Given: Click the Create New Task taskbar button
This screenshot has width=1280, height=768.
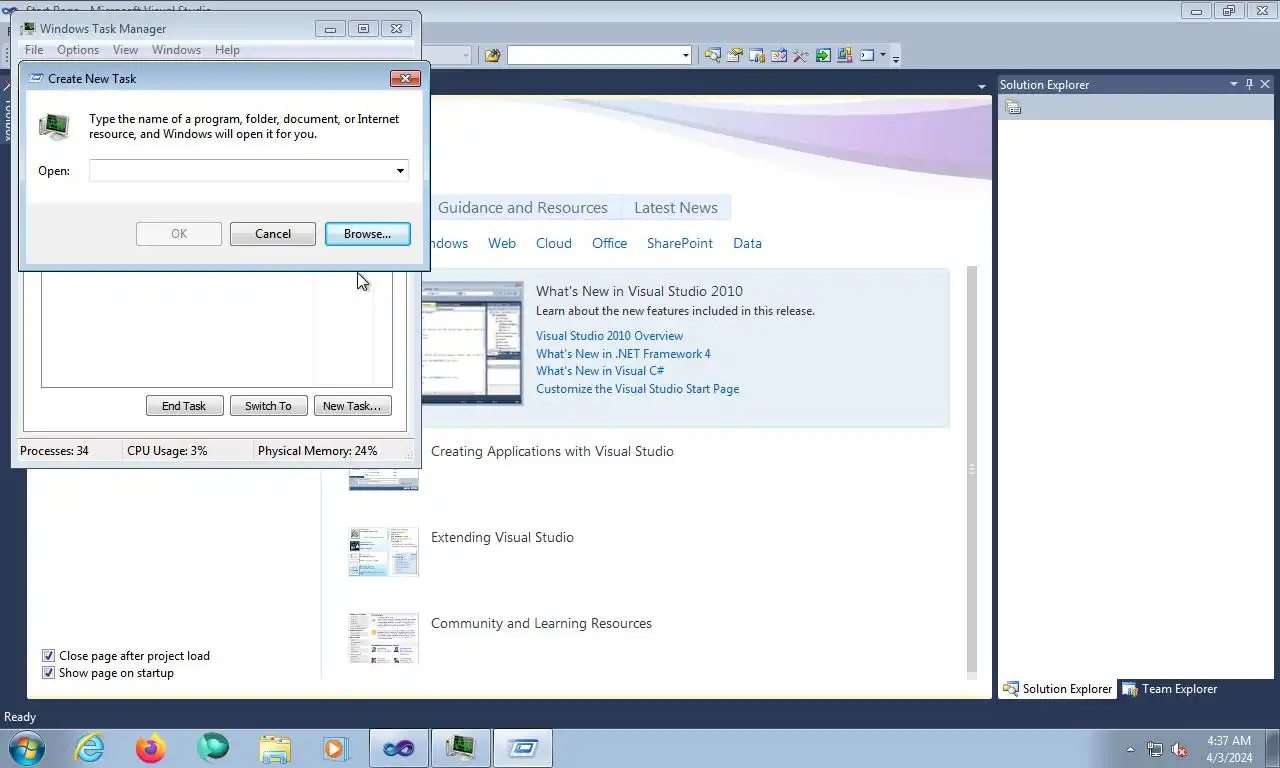Looking at the screenshot, I should click(522, 748).
